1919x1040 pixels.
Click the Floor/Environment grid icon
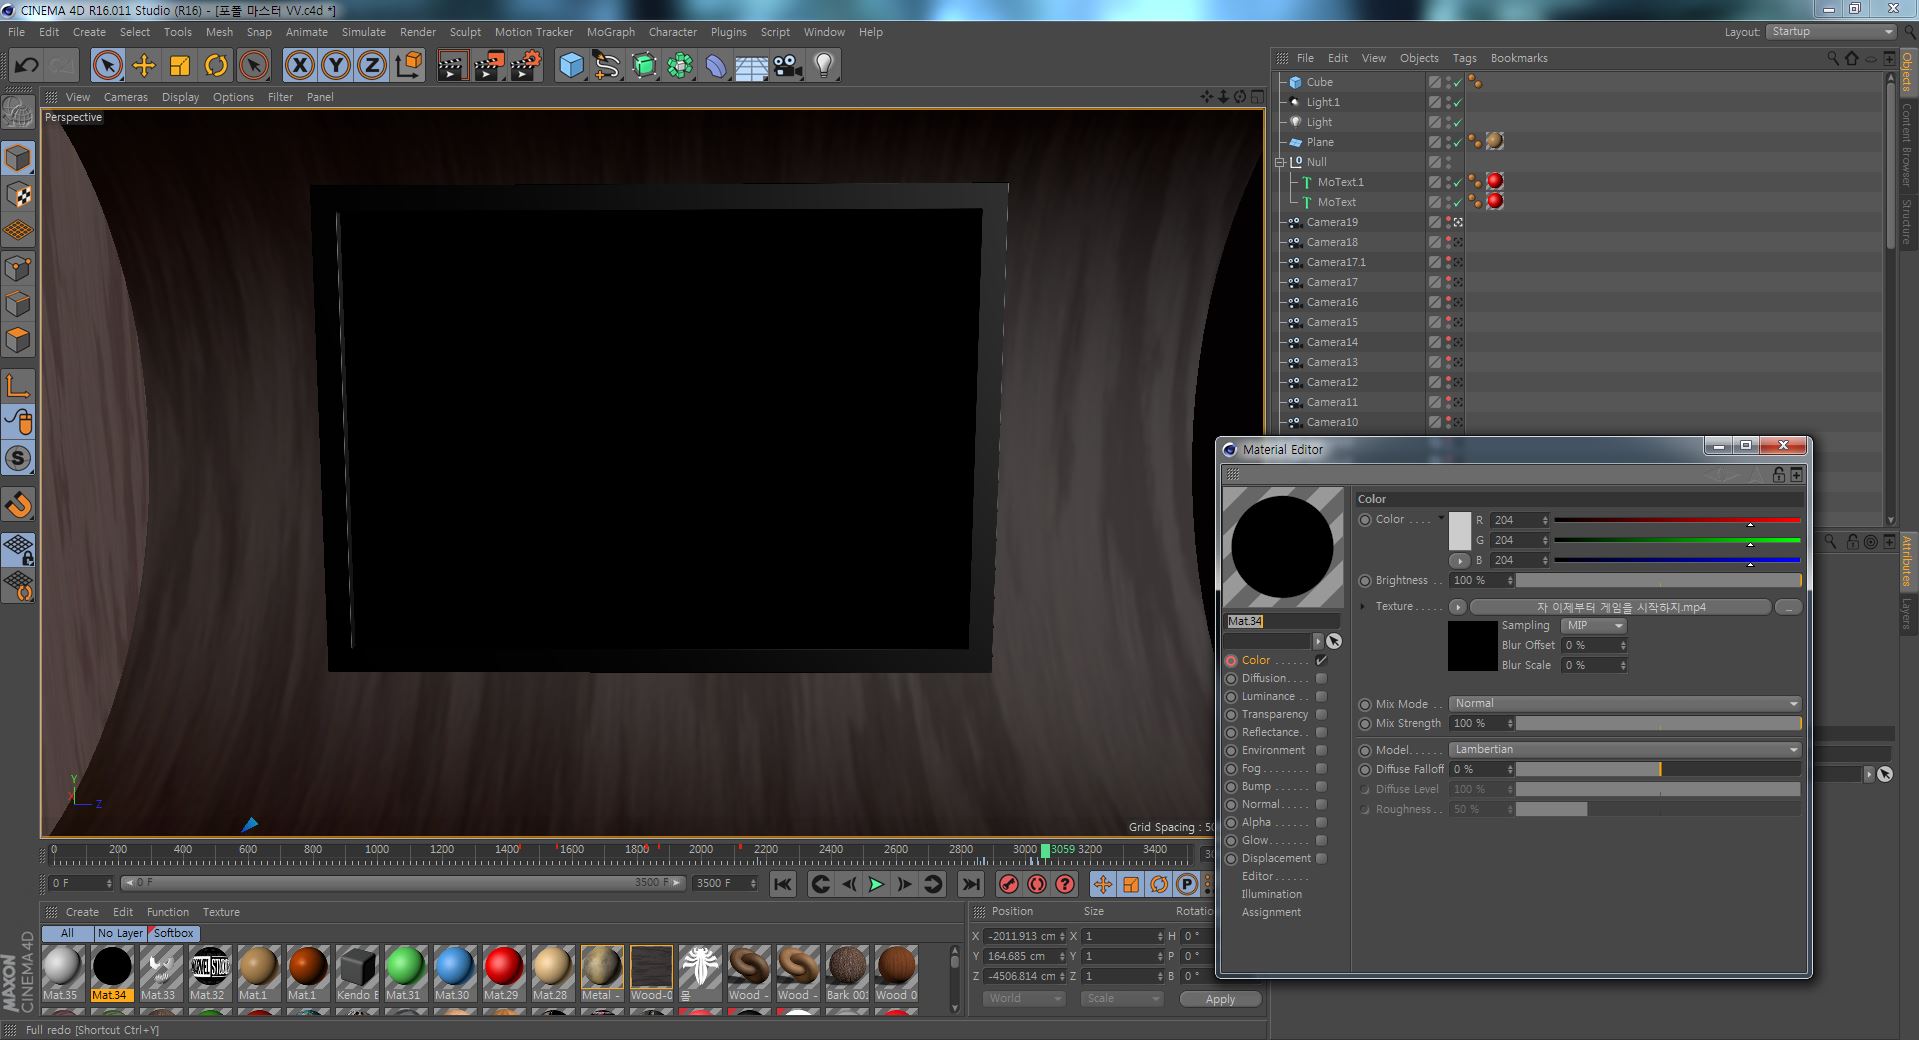click(x=751, y=66)
